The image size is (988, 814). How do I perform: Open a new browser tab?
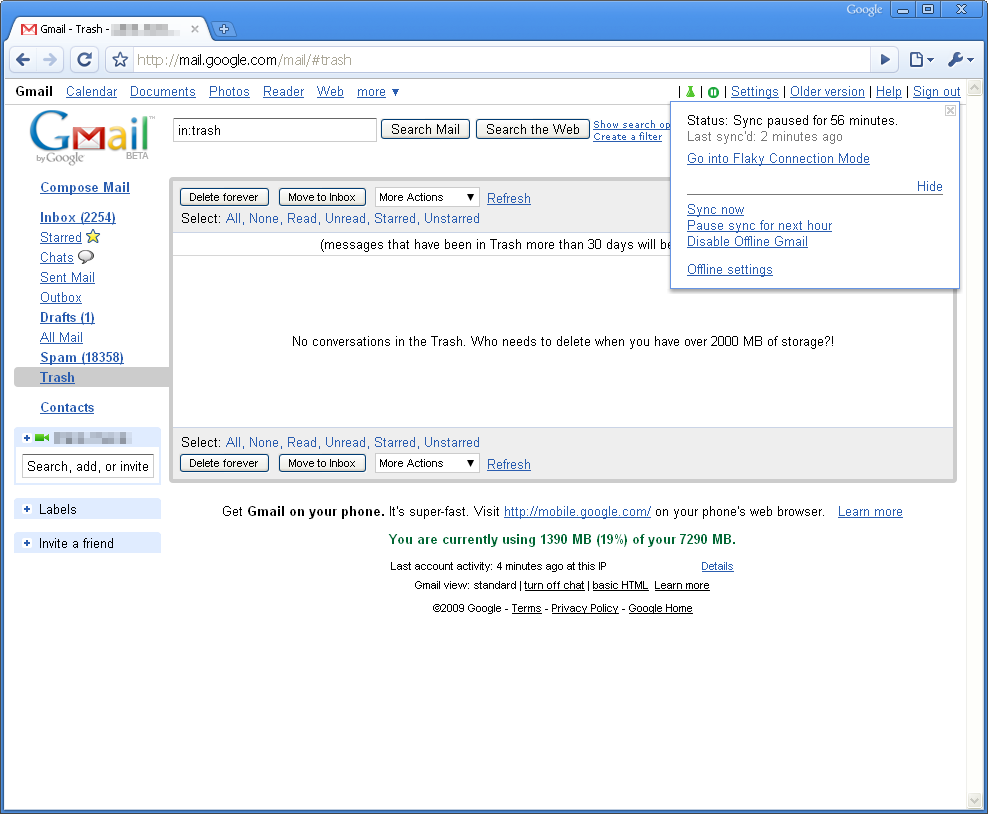224,29
